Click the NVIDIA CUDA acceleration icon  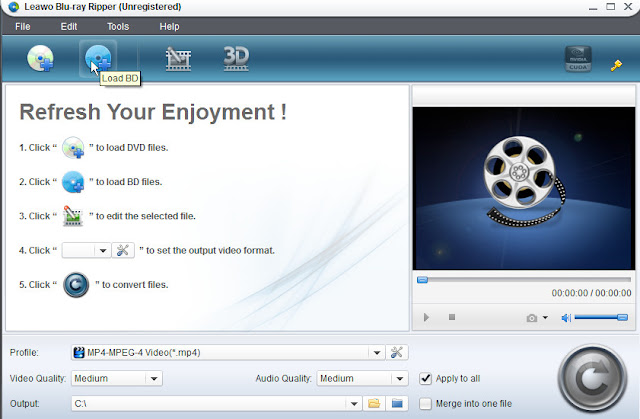[x=578, y=59]
